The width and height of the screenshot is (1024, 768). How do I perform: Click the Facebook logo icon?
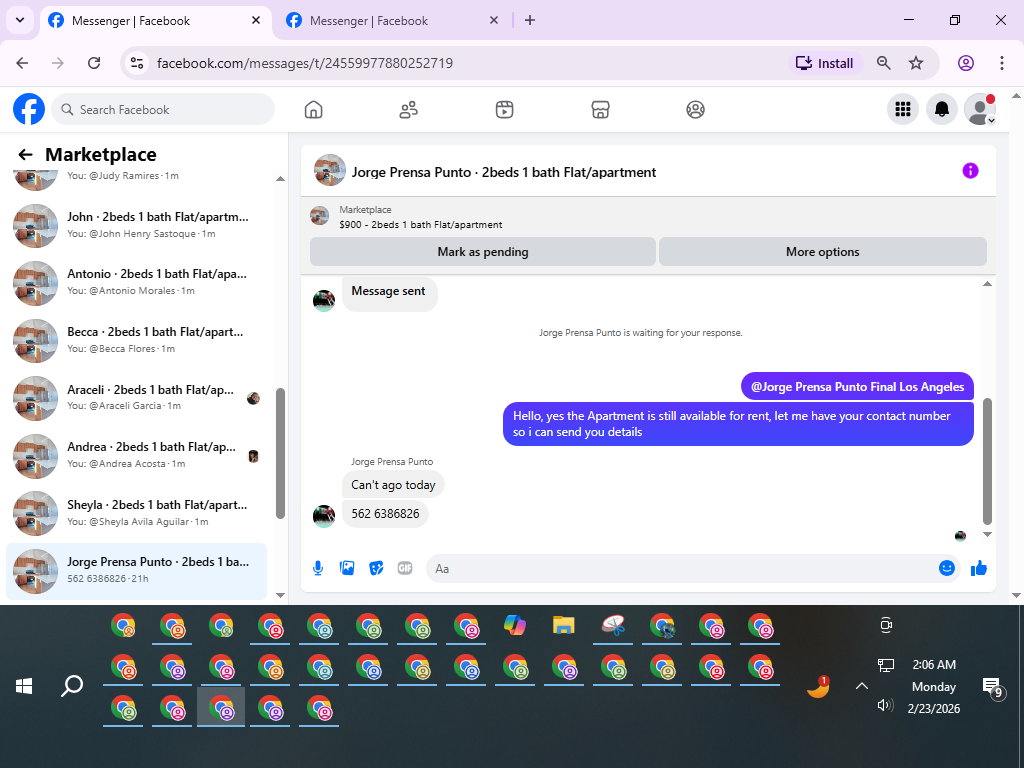coord(29,109)
